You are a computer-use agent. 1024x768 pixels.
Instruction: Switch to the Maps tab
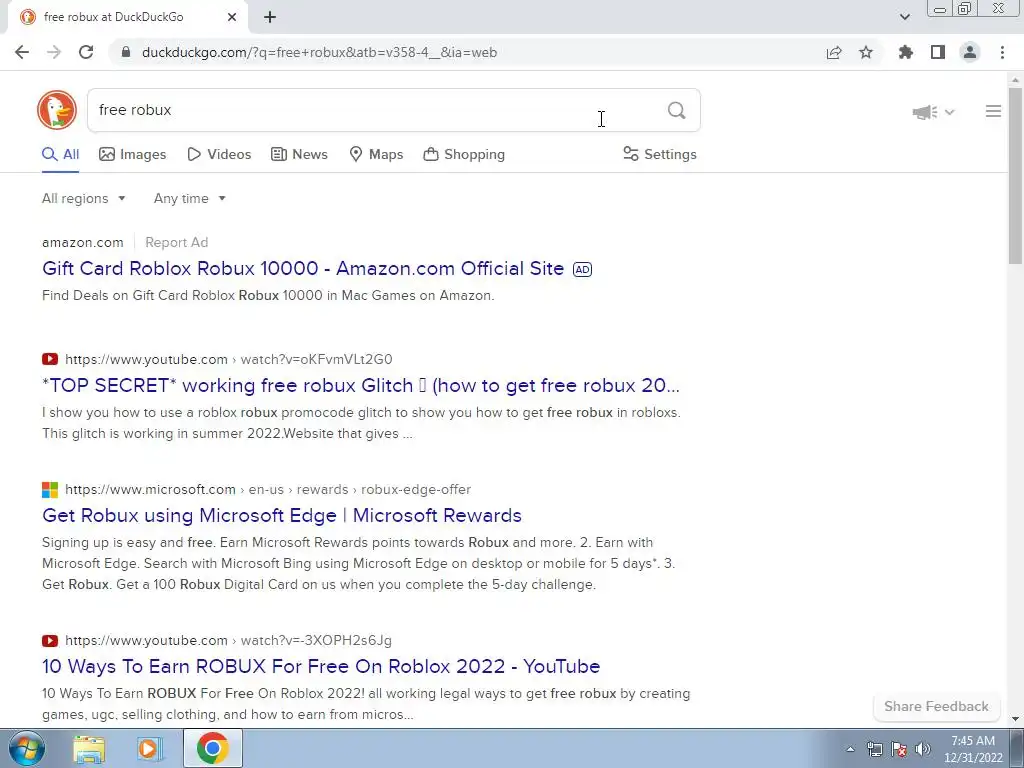coord(376,154)
